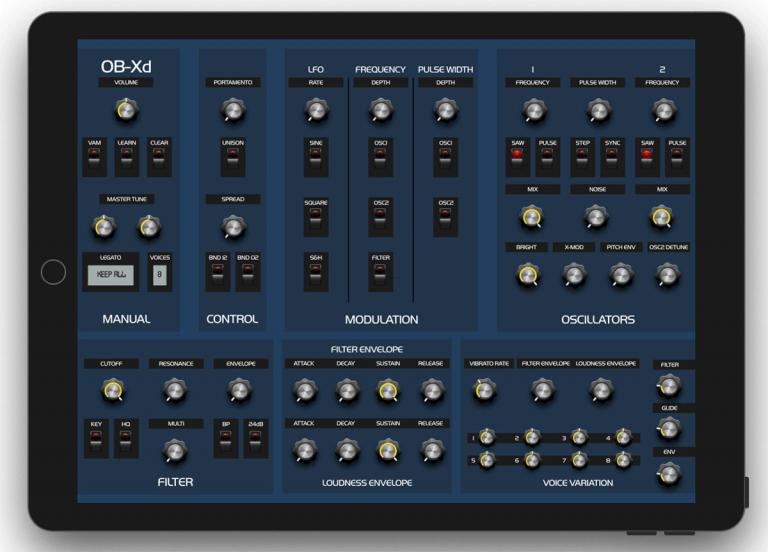Click Voice Variation Filter Envelope knob
Viewport: 768px width, 552px height.
[x=543, y=390]
